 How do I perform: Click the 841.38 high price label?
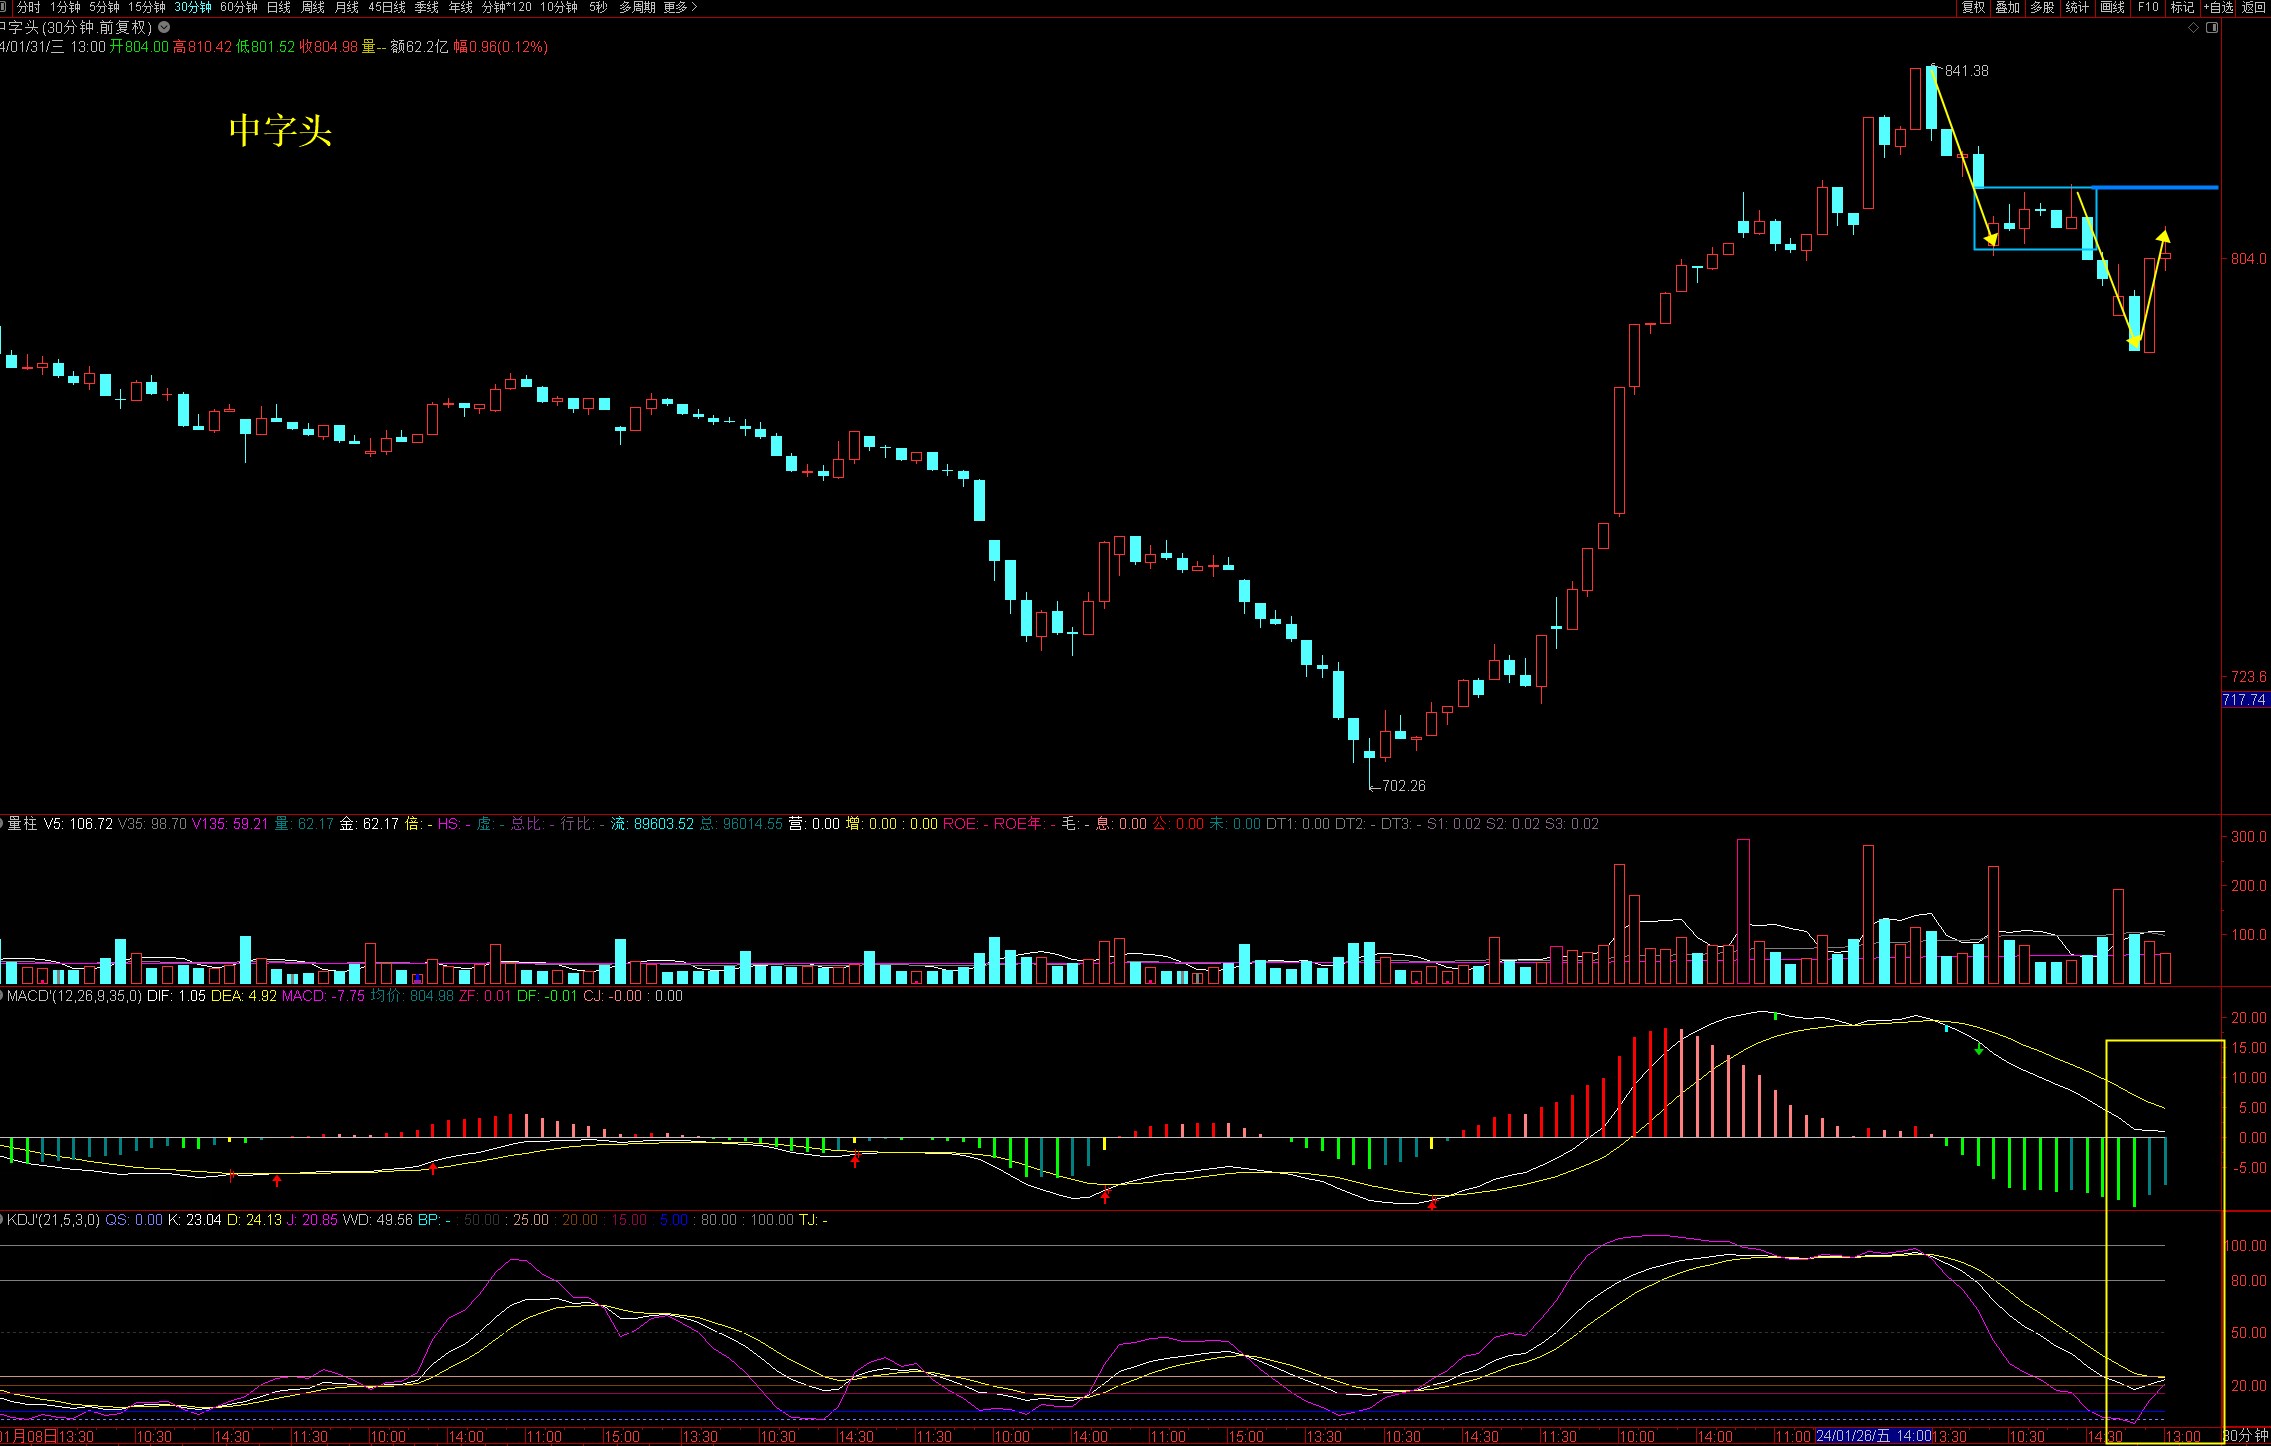point(1966,71)
